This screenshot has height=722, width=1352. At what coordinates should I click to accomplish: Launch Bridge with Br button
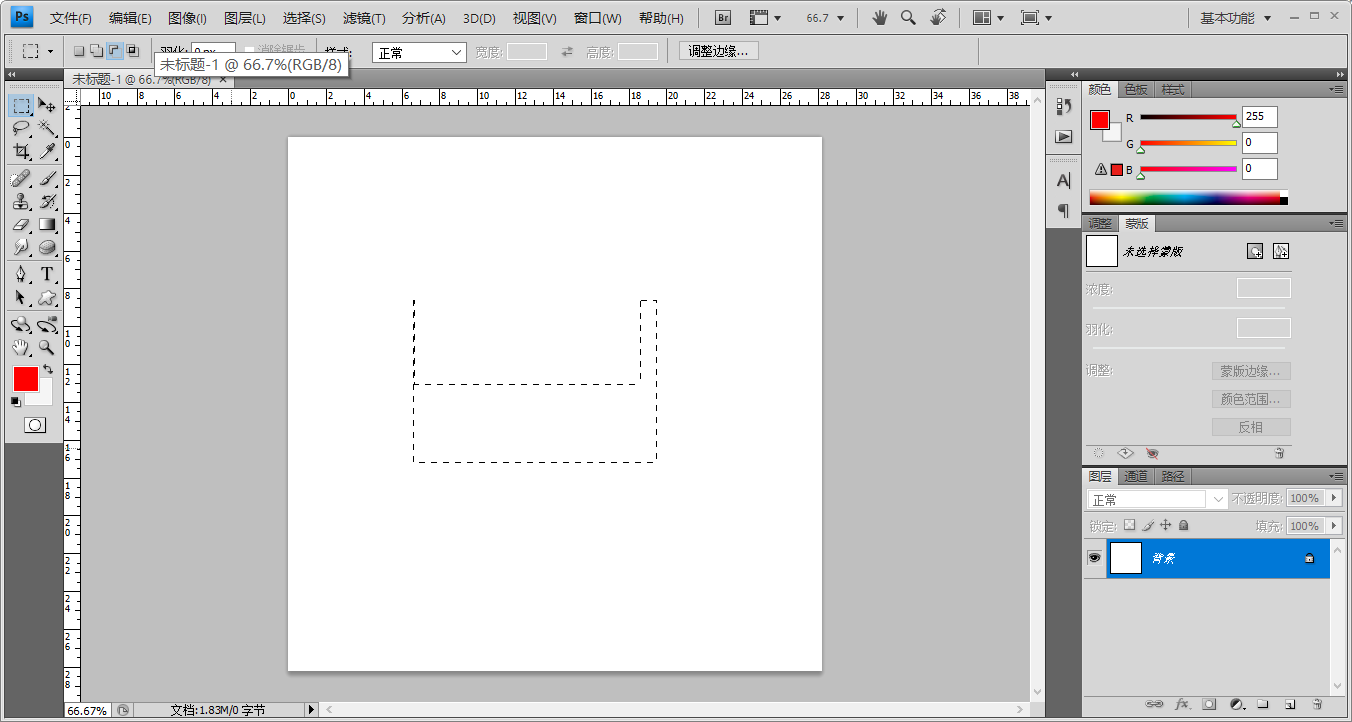coord(724,18)
